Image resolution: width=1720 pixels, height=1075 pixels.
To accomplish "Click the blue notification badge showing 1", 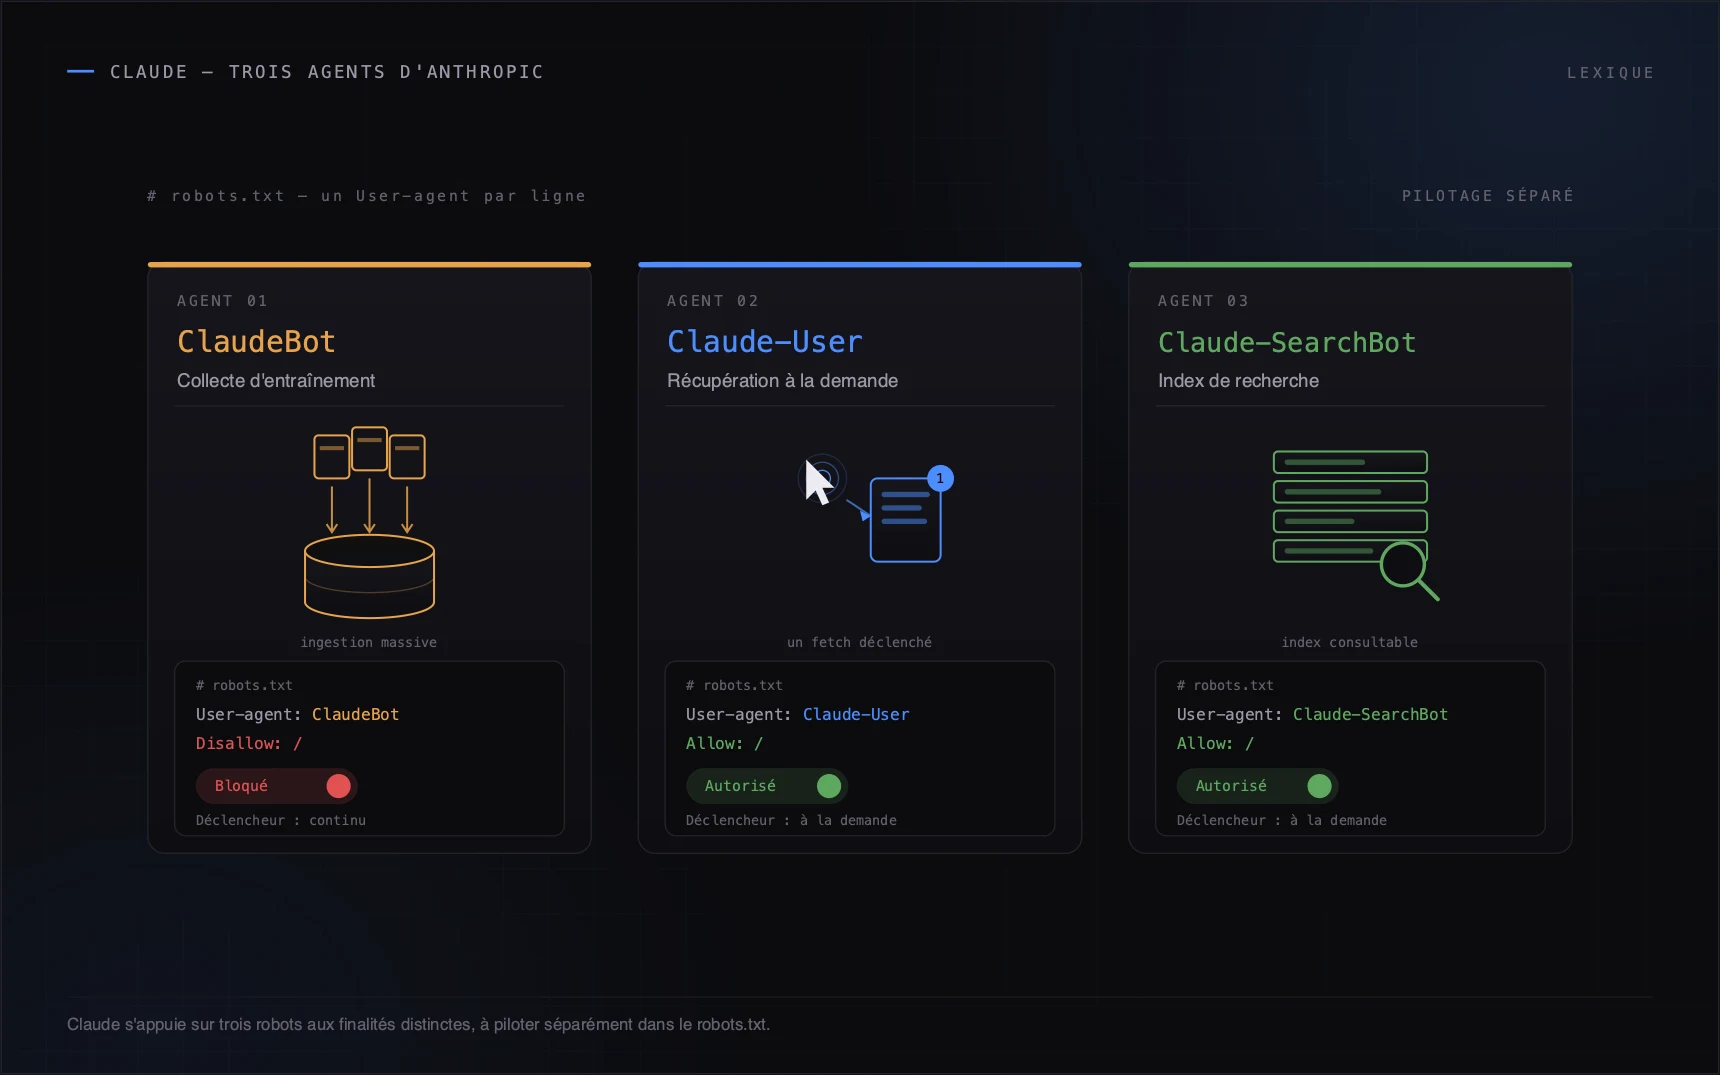I will pos(940,479).
